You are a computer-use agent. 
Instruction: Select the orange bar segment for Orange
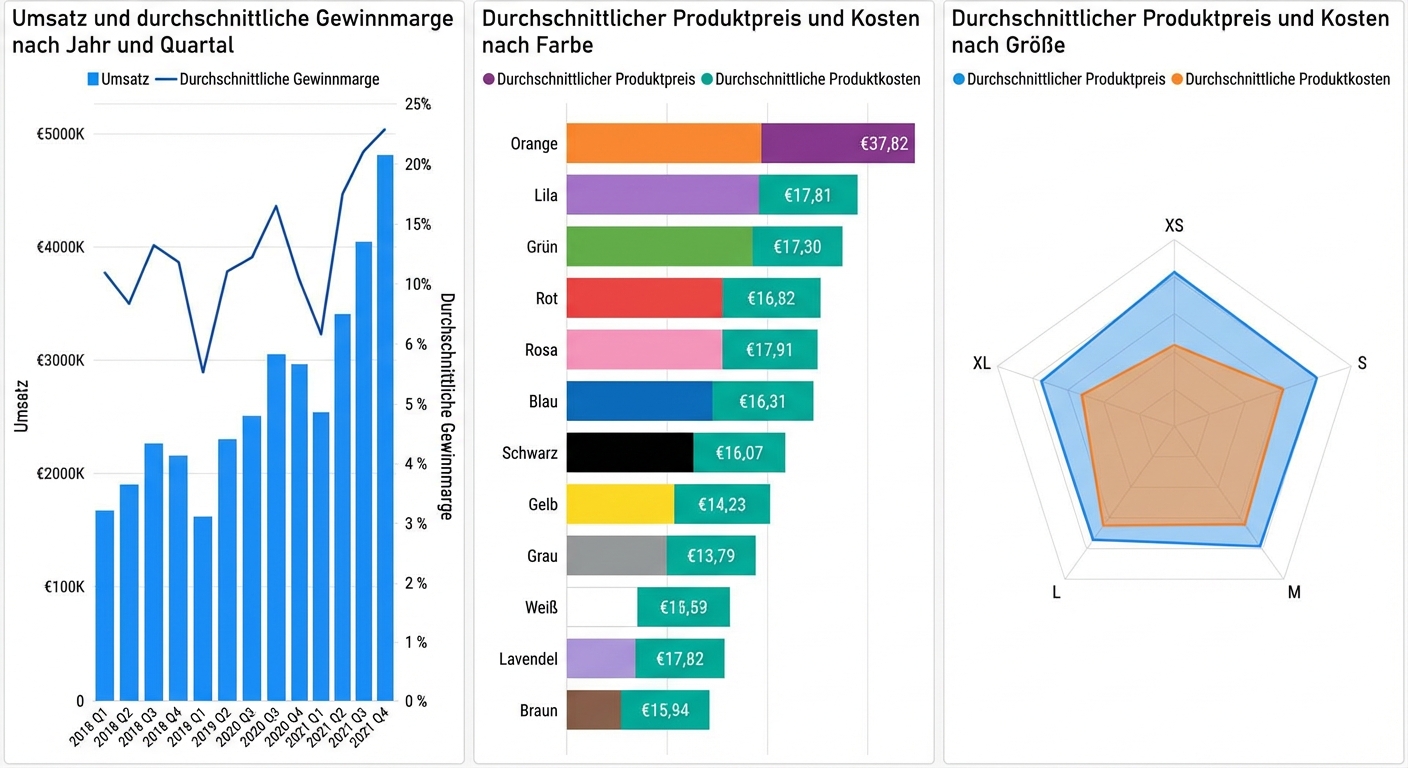coord(663,143)
